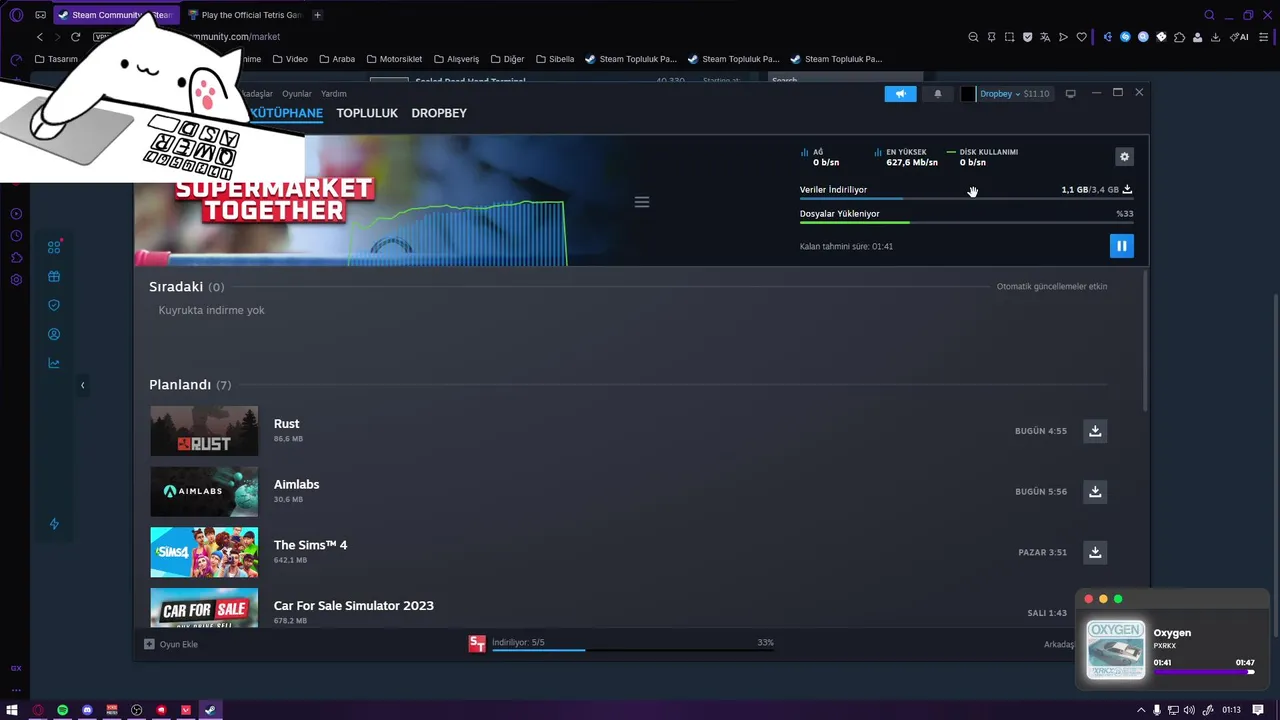
Task: Open DROPBEY profile tab in Steam
Action: 439,113
